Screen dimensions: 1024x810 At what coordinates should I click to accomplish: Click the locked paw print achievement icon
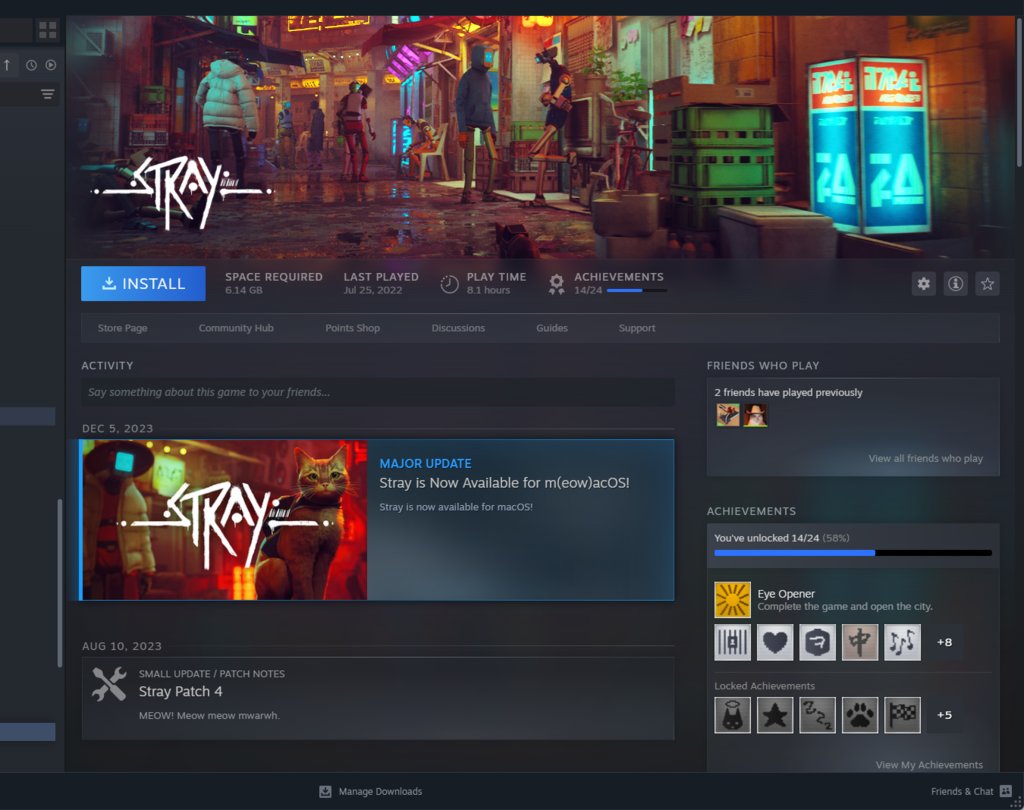[859, 715]
